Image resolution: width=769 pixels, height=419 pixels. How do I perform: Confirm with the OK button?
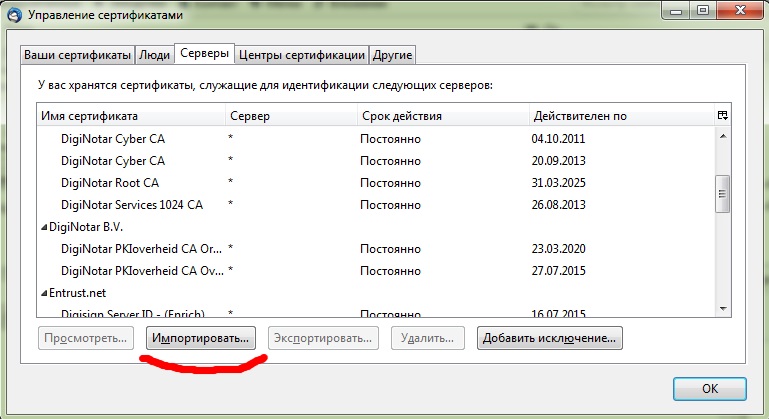click(x=710, y=389)
